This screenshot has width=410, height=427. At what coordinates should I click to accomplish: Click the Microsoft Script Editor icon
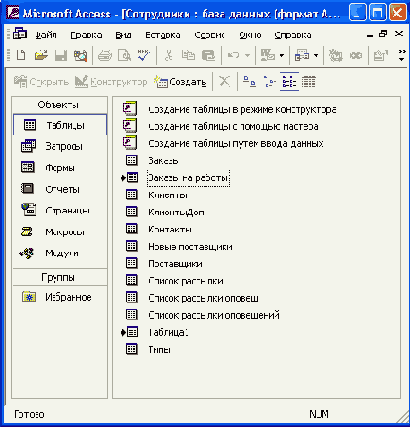click(356, 55)
